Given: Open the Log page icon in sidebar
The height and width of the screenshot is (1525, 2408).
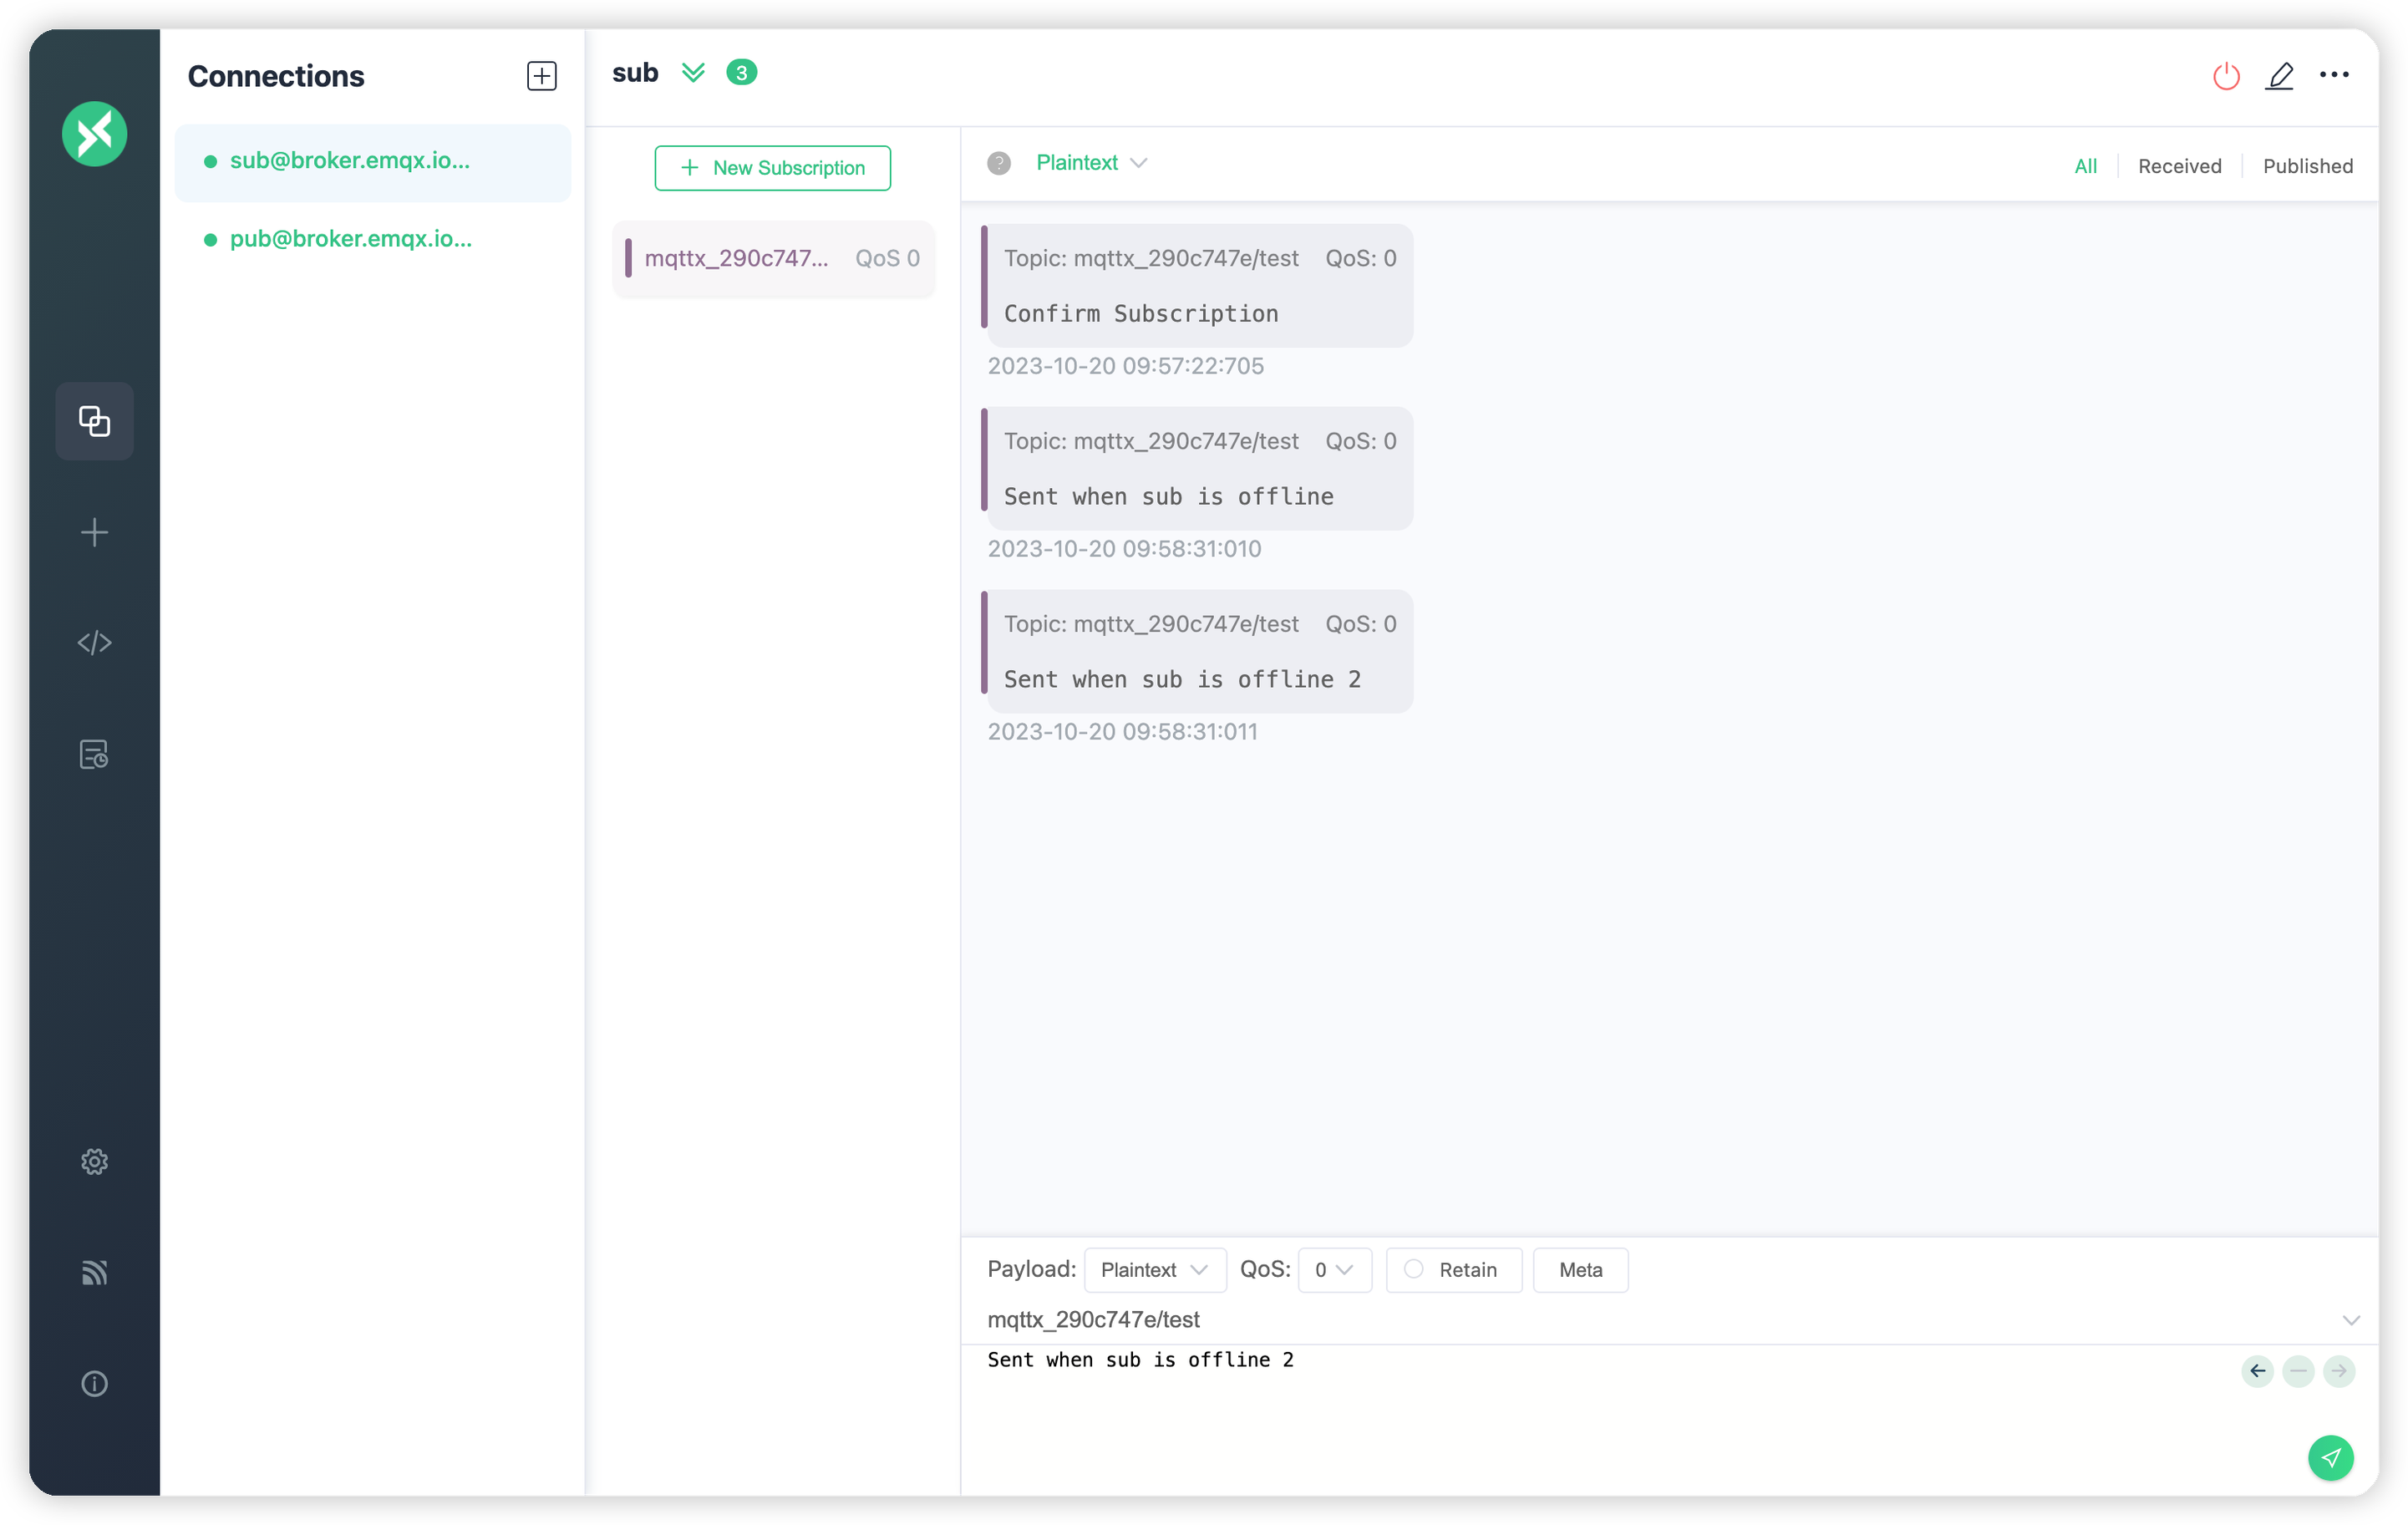Looking at the screenshot, I should coord(94,754).
